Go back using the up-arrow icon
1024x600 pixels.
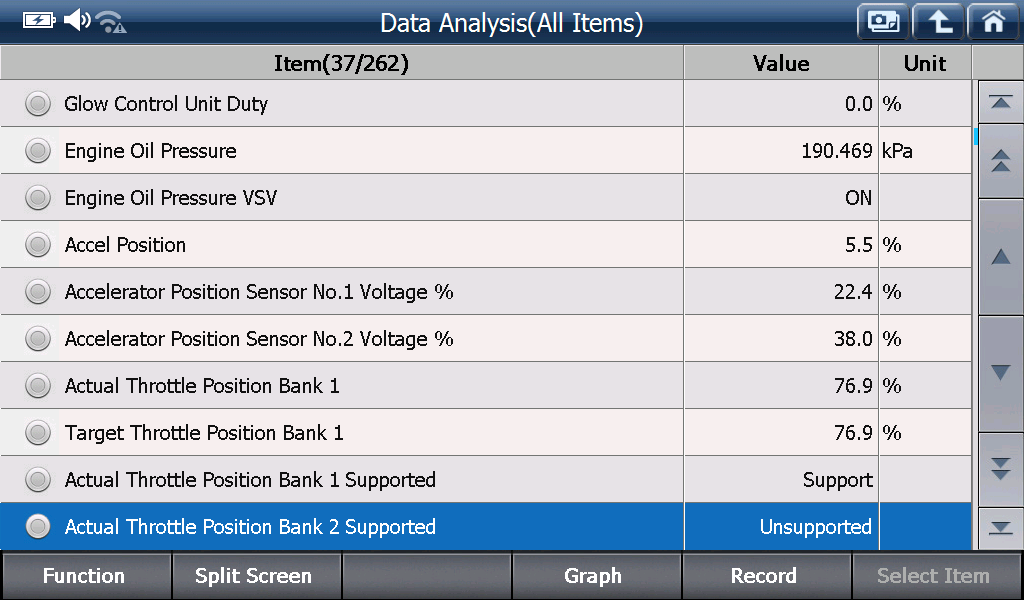938,22
